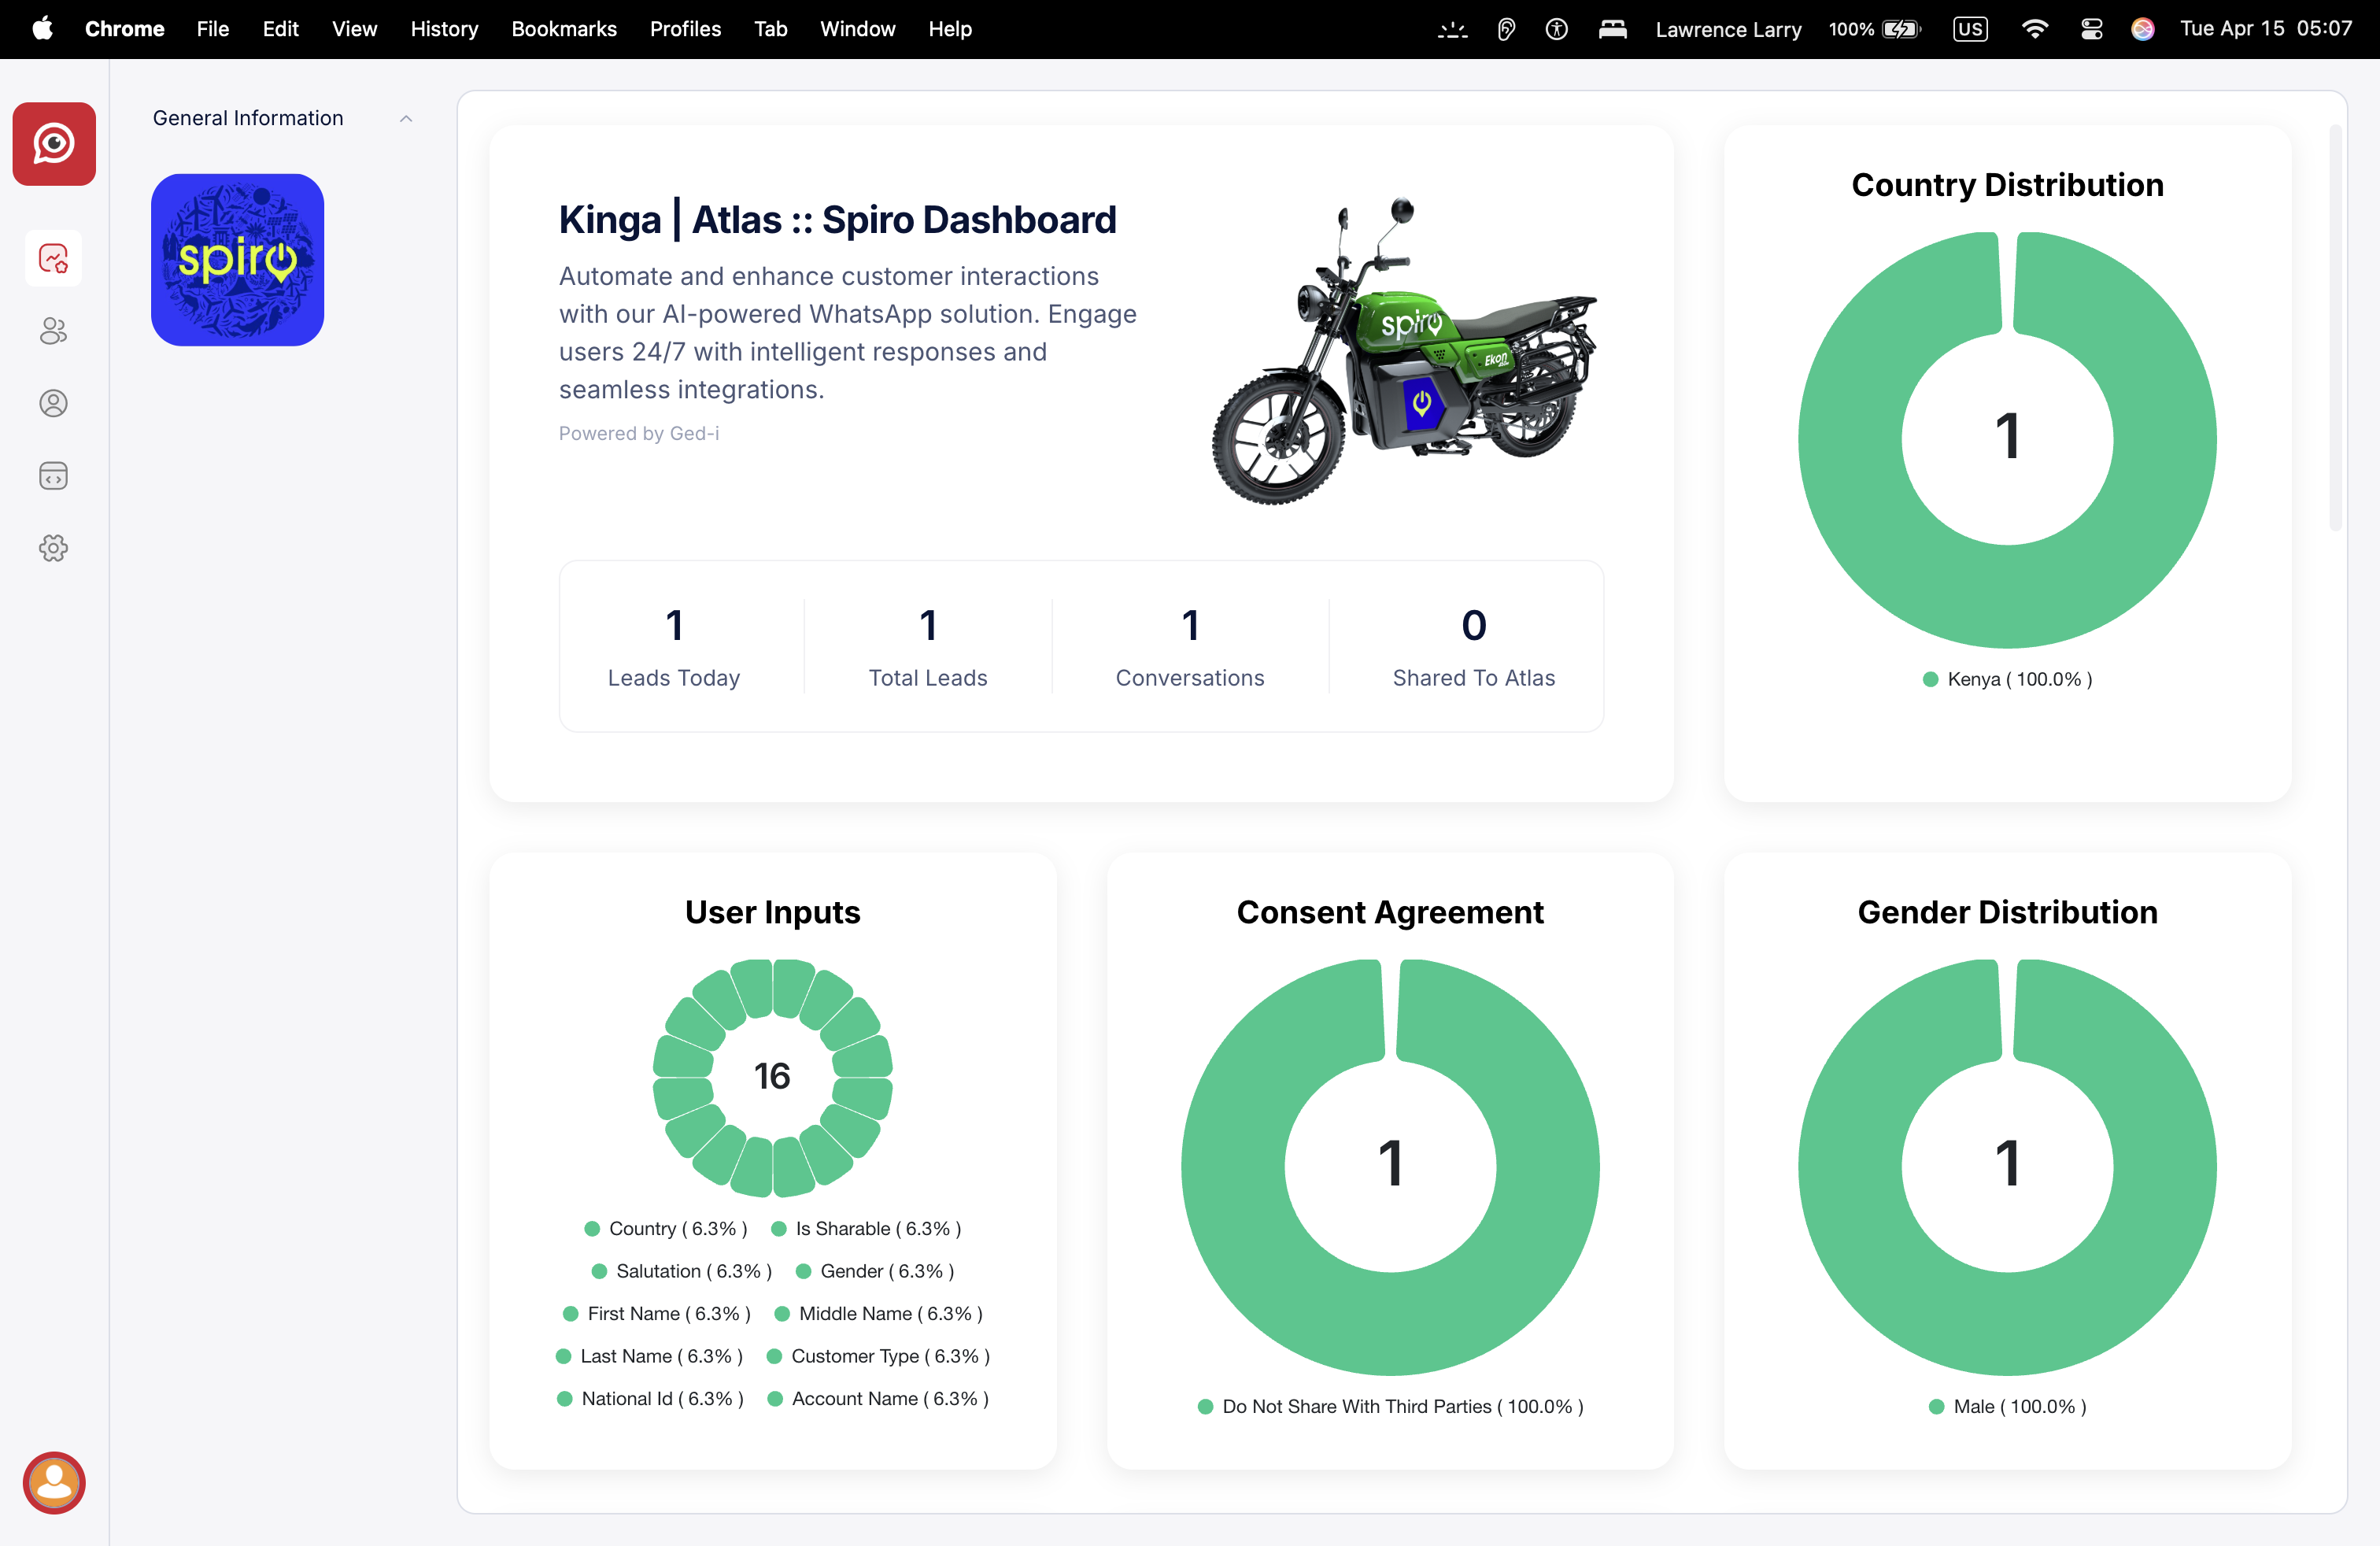Click the Consent Agreement donut chart
This screenshot has height=1546, width=2380.
click(x=1390, y=1167)
